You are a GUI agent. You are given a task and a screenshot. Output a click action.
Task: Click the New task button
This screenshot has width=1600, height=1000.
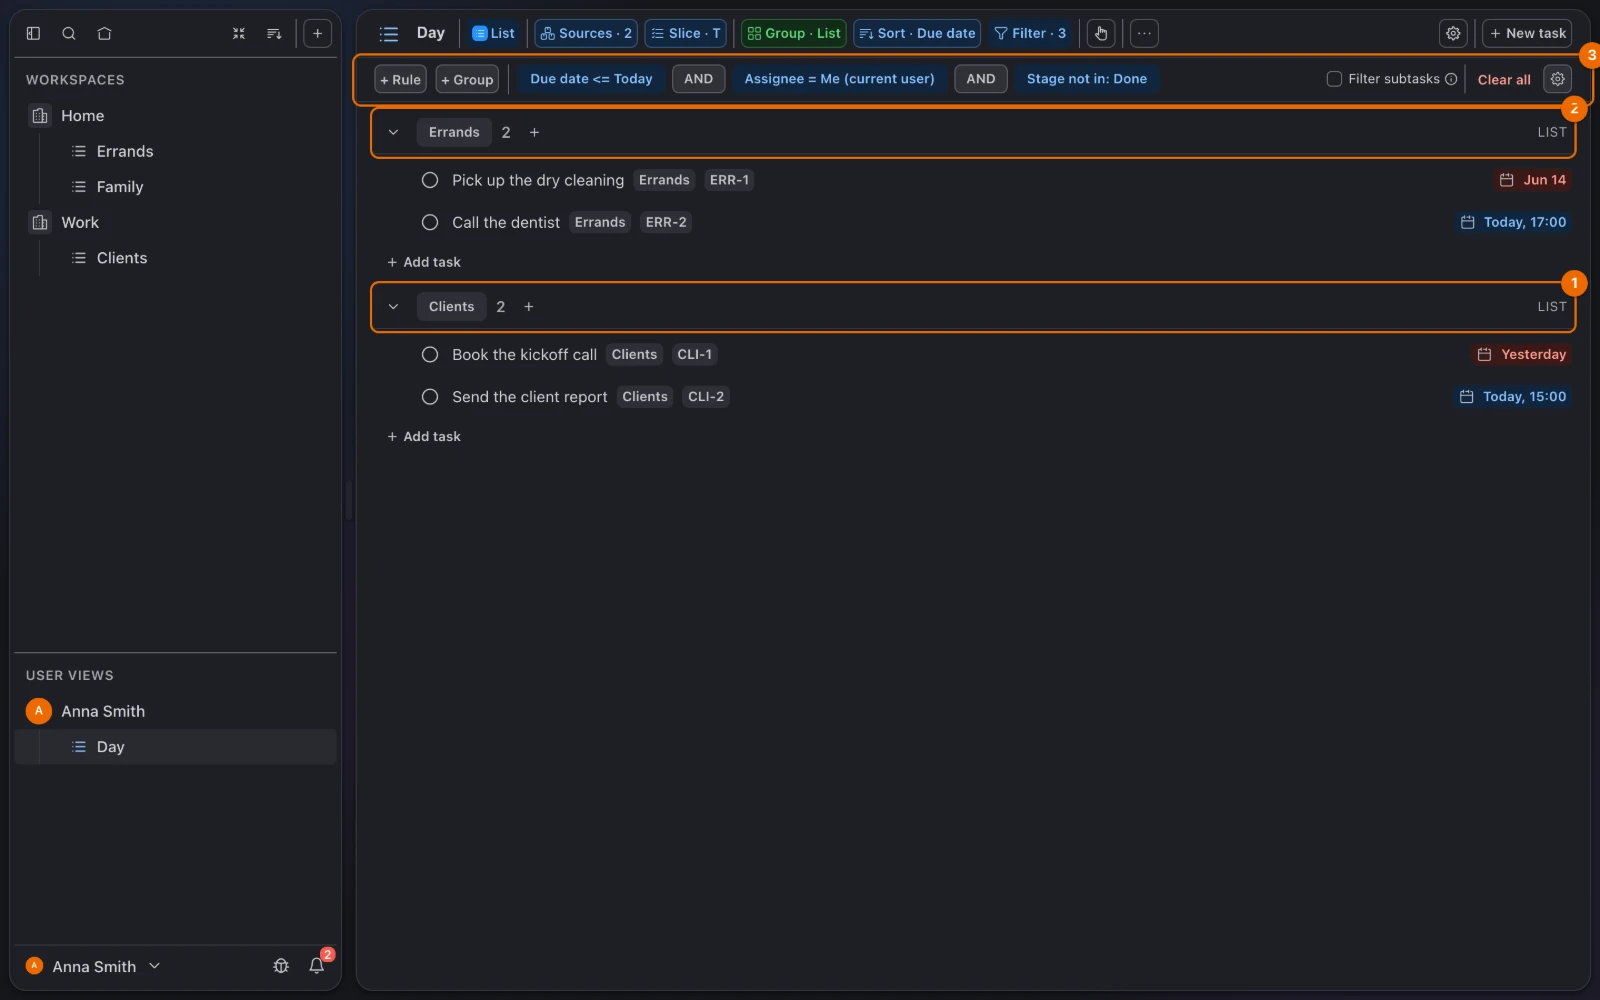pos(1527,33)
